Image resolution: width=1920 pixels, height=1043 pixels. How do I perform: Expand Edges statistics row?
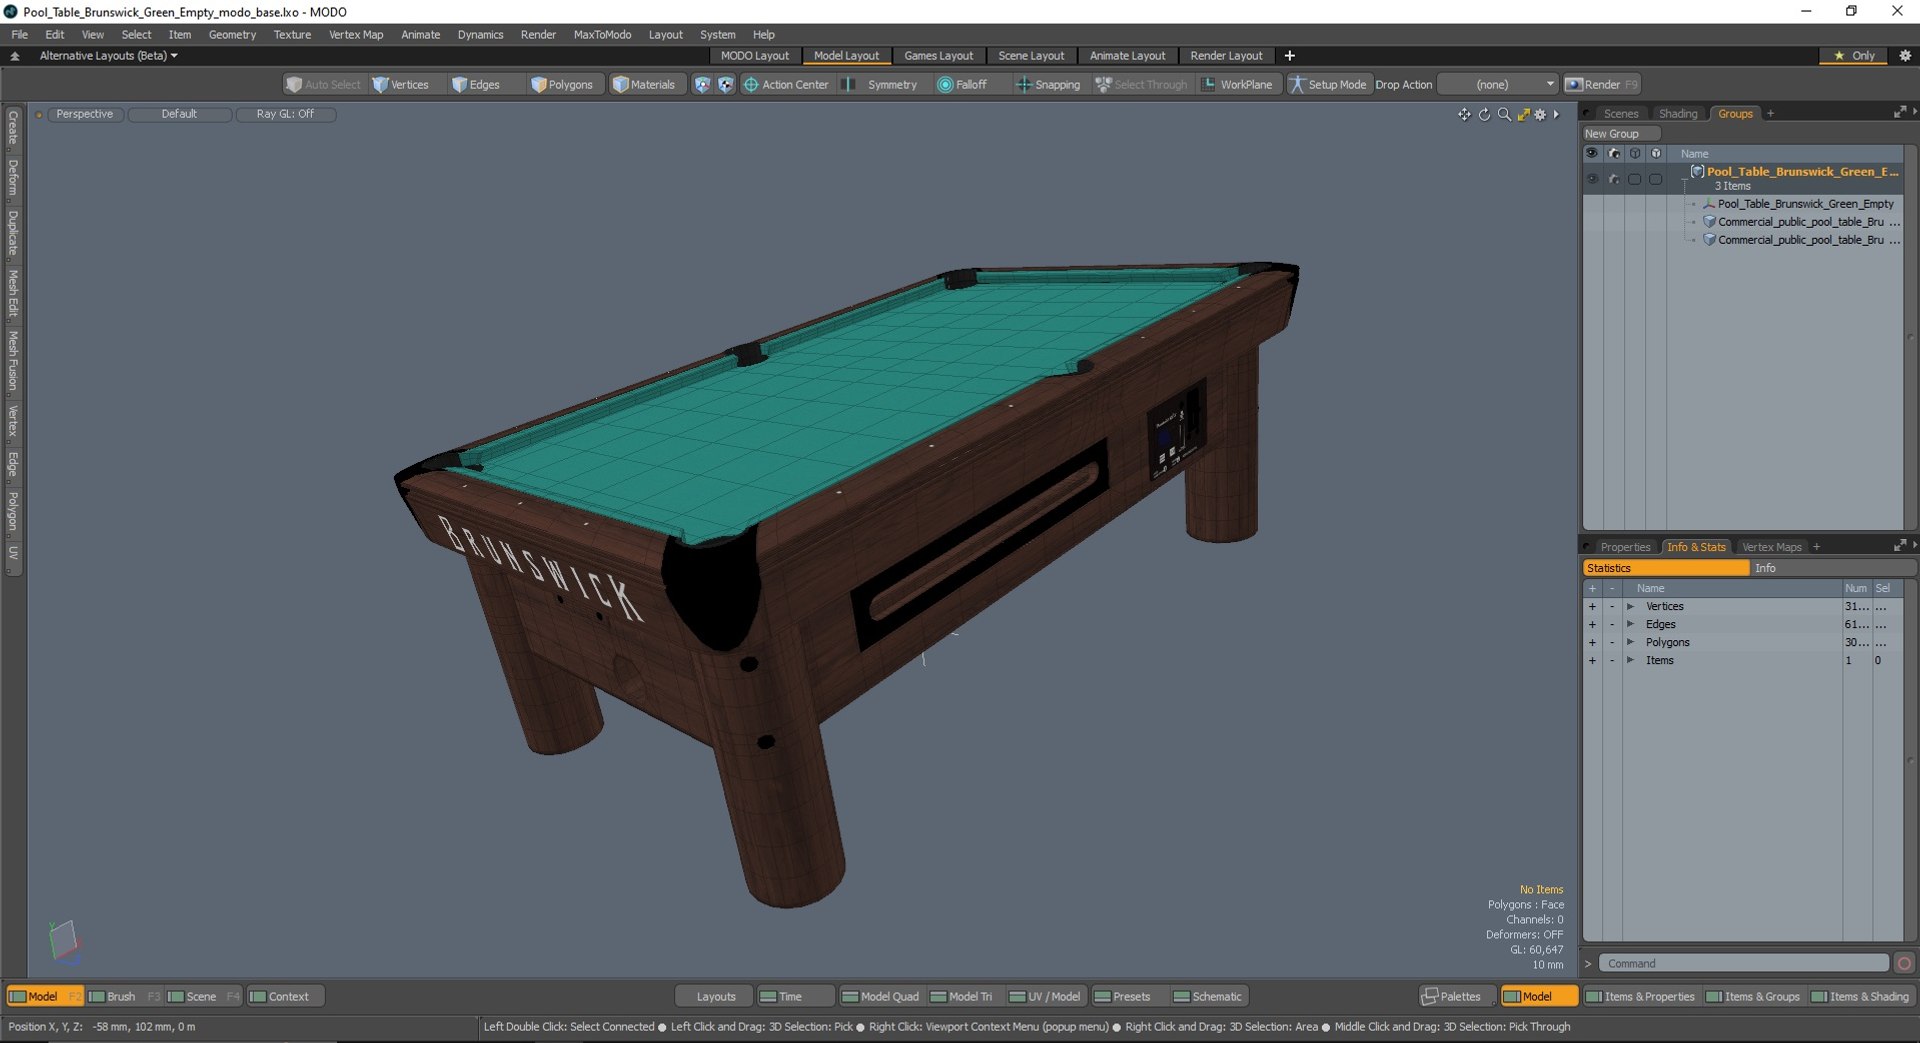[x=1630, y=625]
